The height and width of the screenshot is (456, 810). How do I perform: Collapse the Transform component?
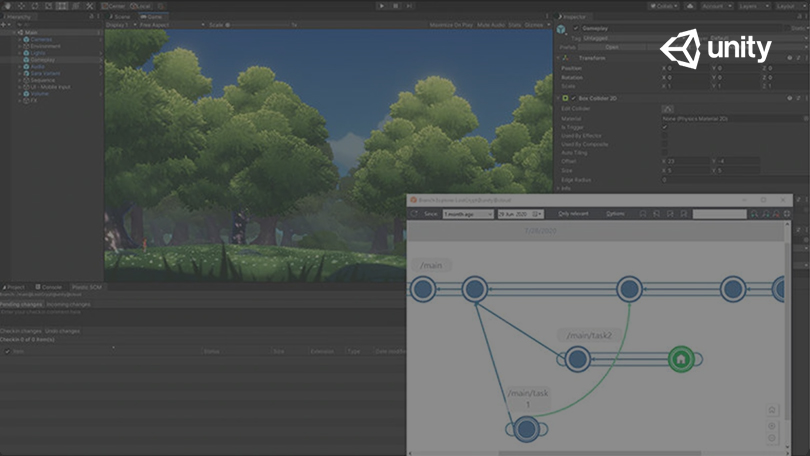coord(559,58)
